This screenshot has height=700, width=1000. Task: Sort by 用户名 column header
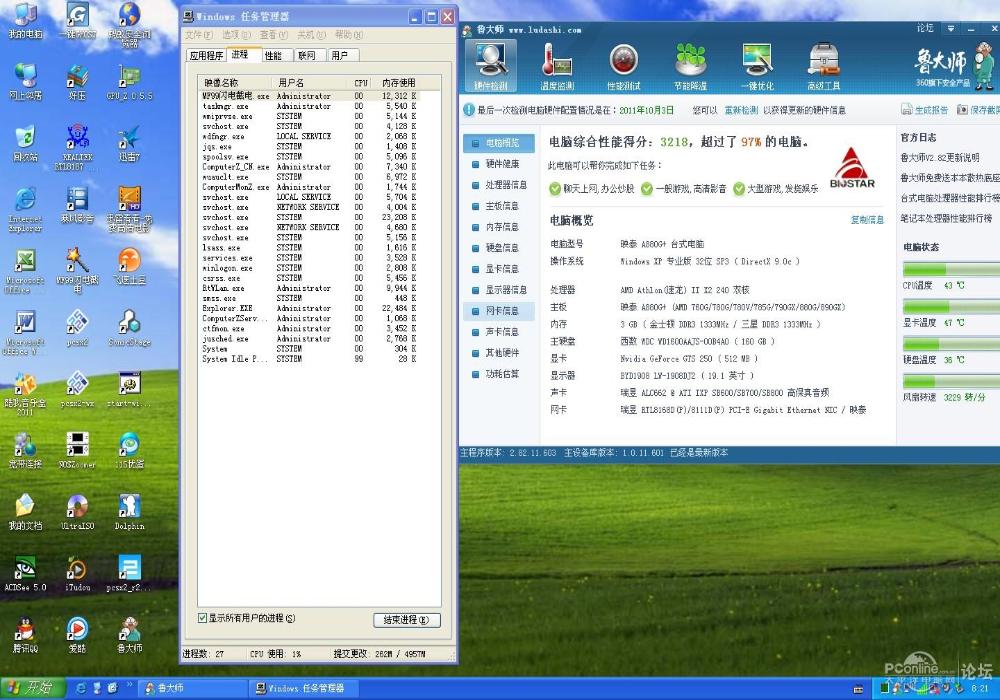[310, 83]
